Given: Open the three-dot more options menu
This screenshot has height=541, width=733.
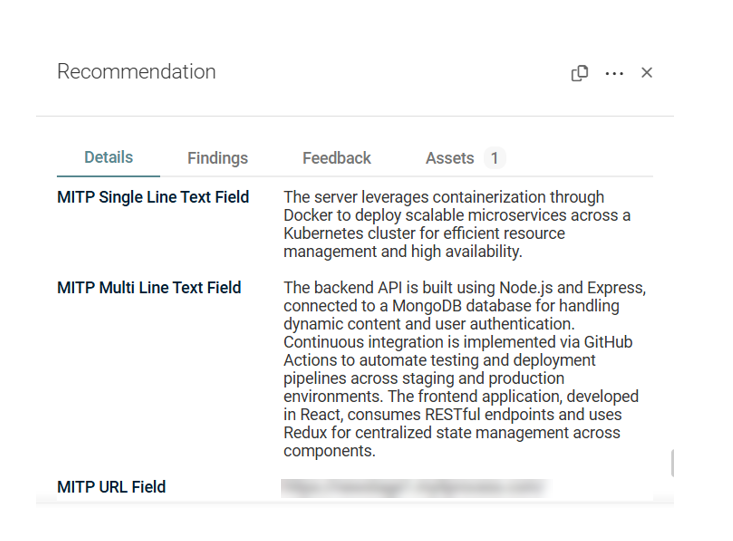Looking at the screenshot, I should (x=614, y=73).
